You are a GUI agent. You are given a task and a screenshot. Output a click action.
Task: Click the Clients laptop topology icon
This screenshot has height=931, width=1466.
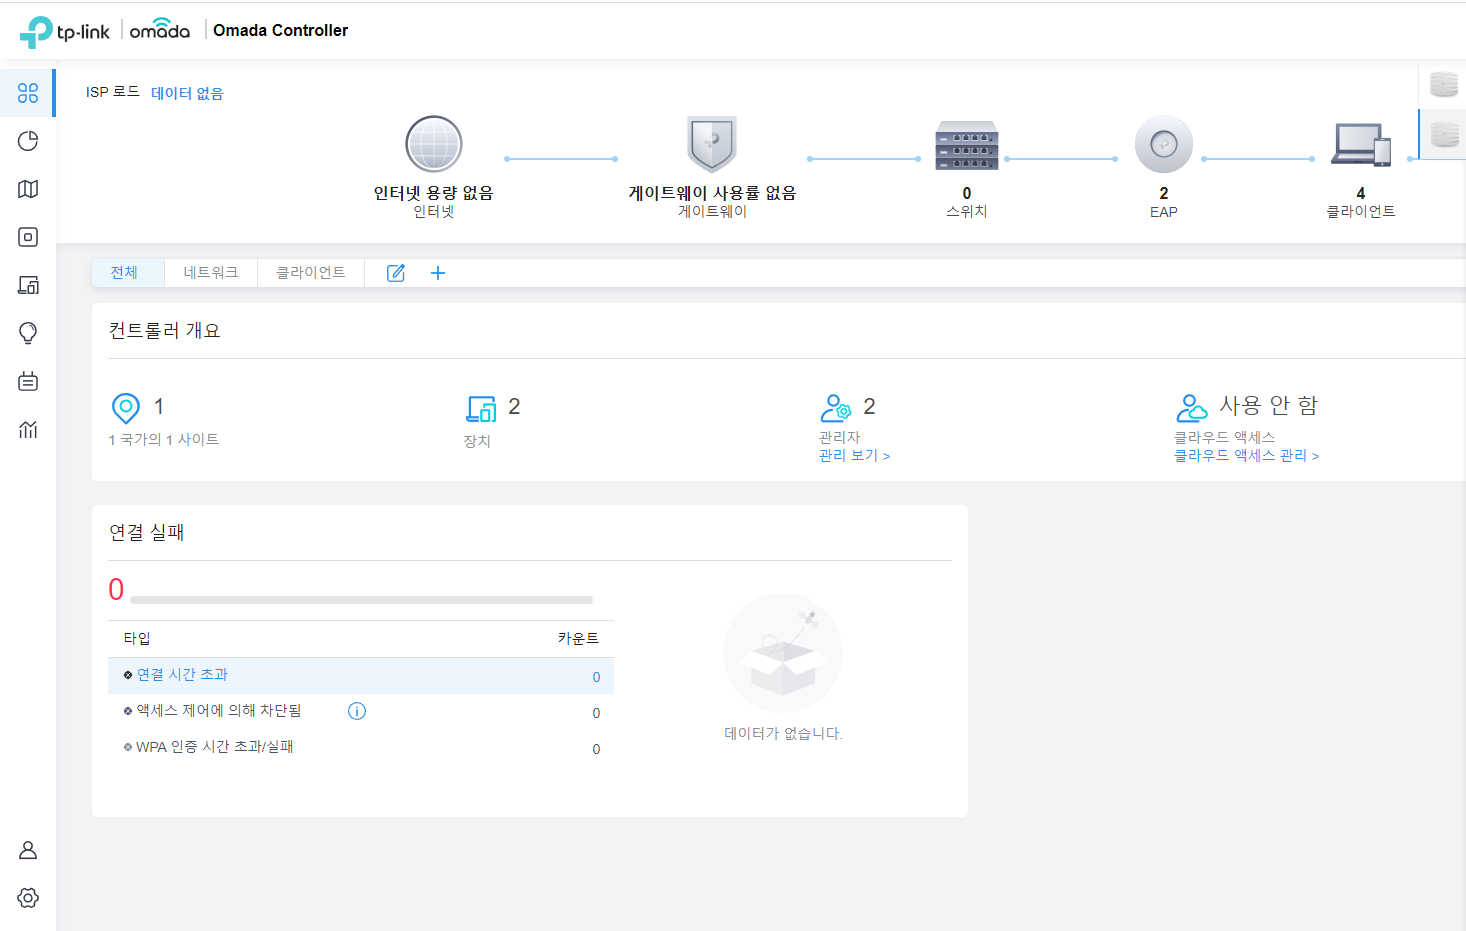click(x=1361, y=145)
